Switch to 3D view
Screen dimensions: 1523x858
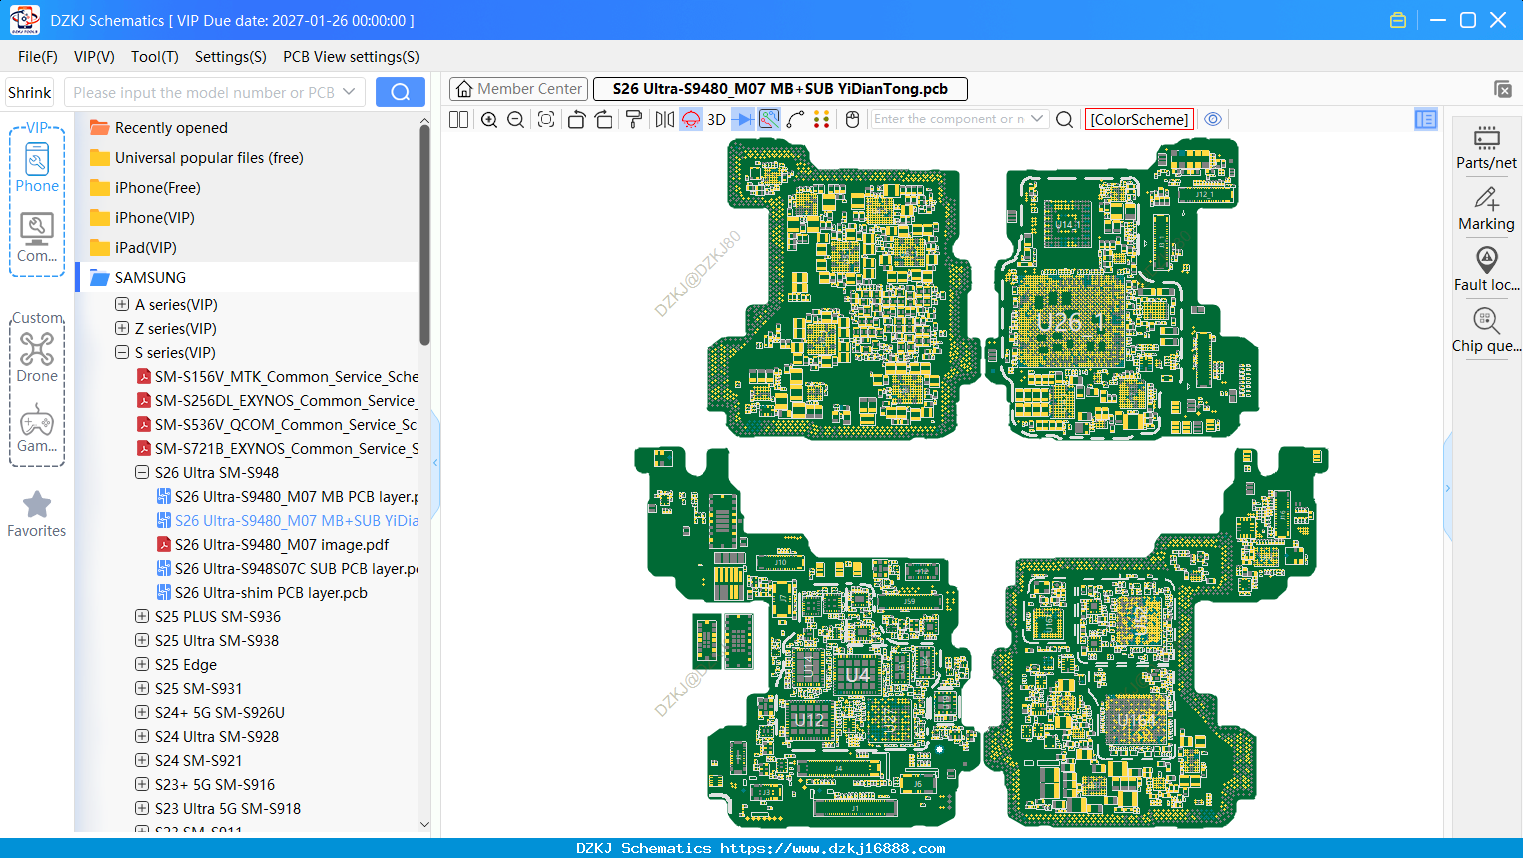point(716,119)
